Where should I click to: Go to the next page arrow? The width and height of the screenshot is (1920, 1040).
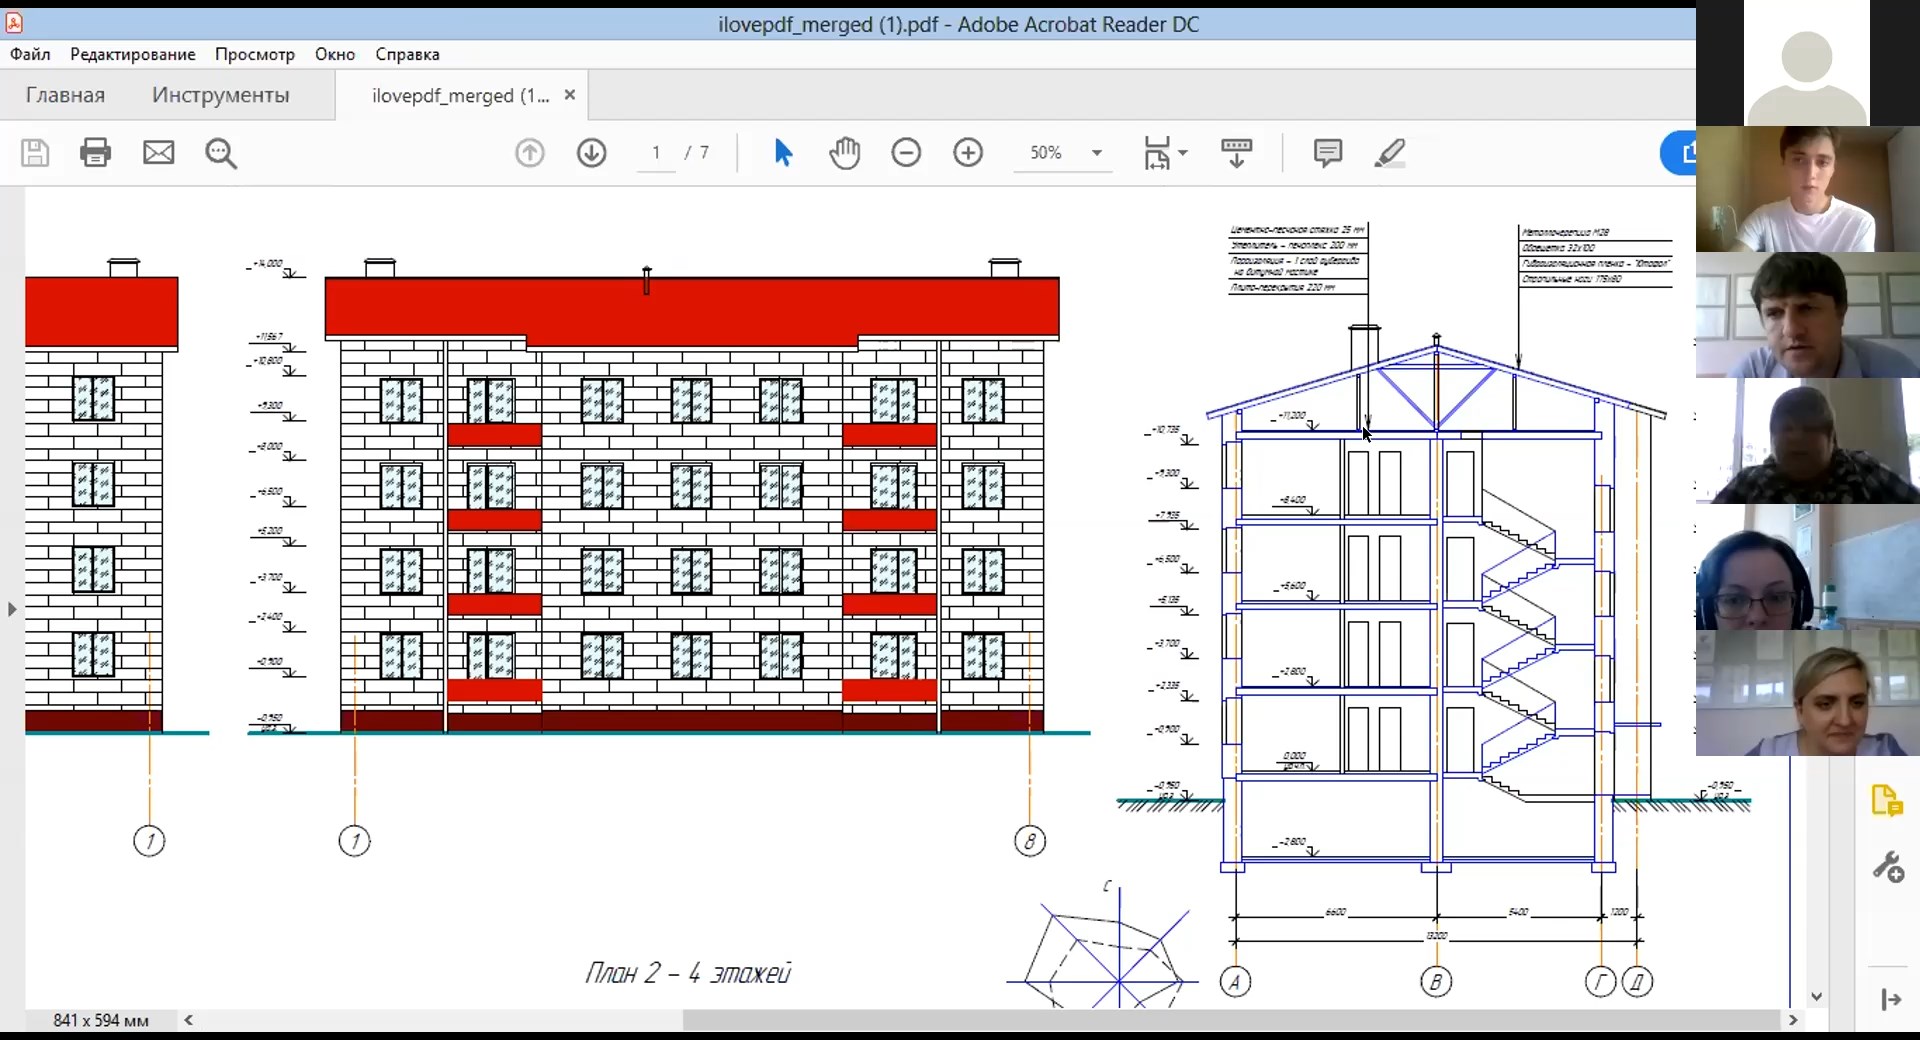tap(592, 153)
